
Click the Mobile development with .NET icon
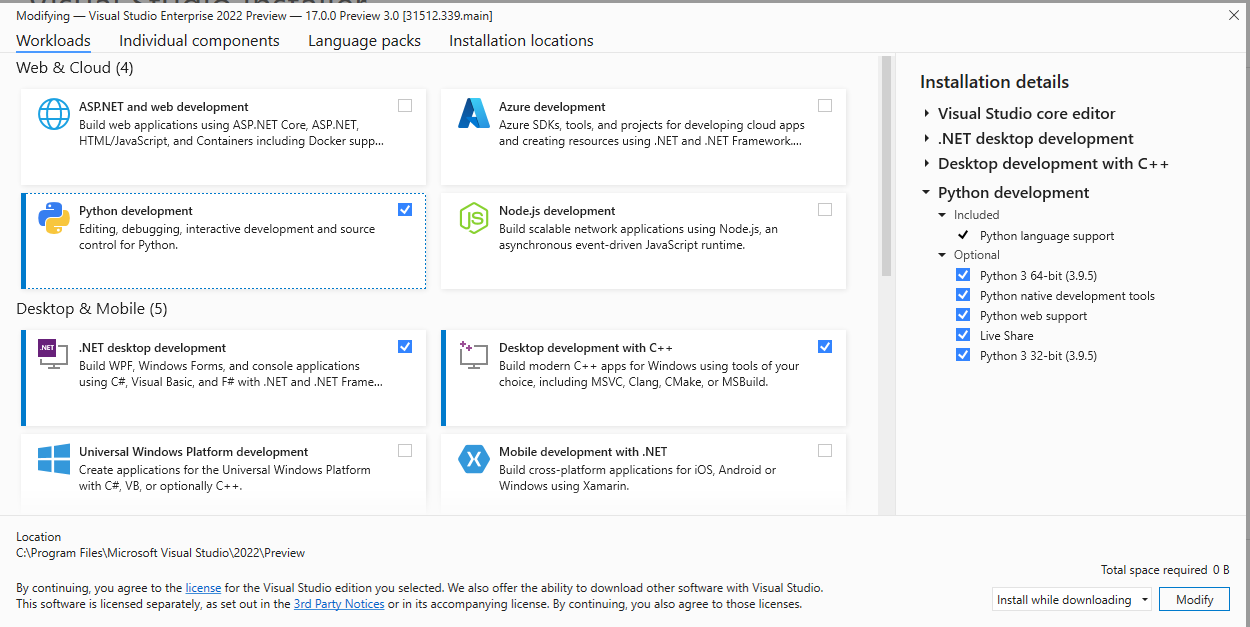point(473,458)
